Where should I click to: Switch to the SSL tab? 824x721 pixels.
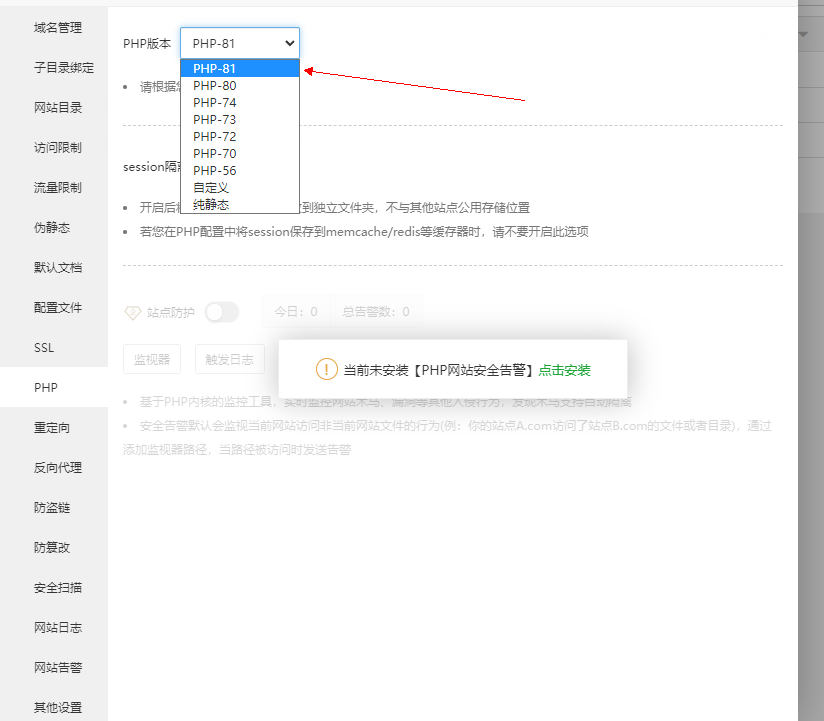(x=44, y=348)
